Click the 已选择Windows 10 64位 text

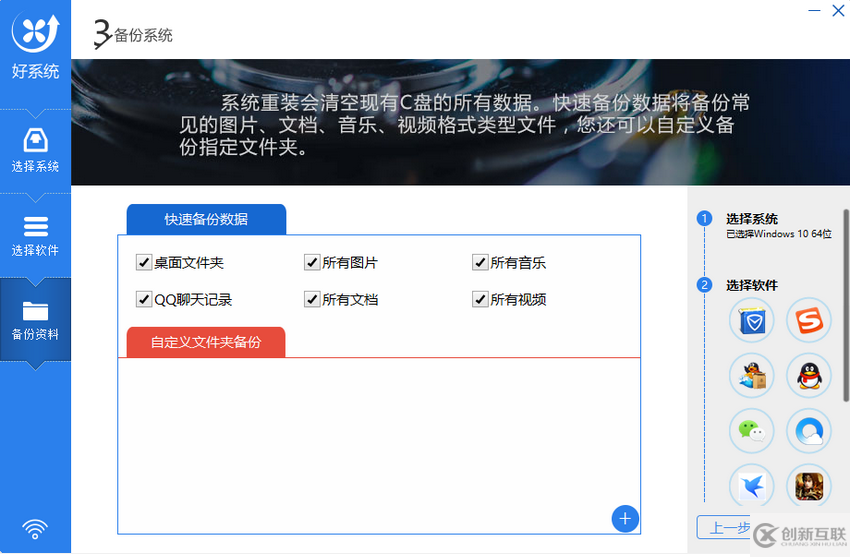(779, 234)
